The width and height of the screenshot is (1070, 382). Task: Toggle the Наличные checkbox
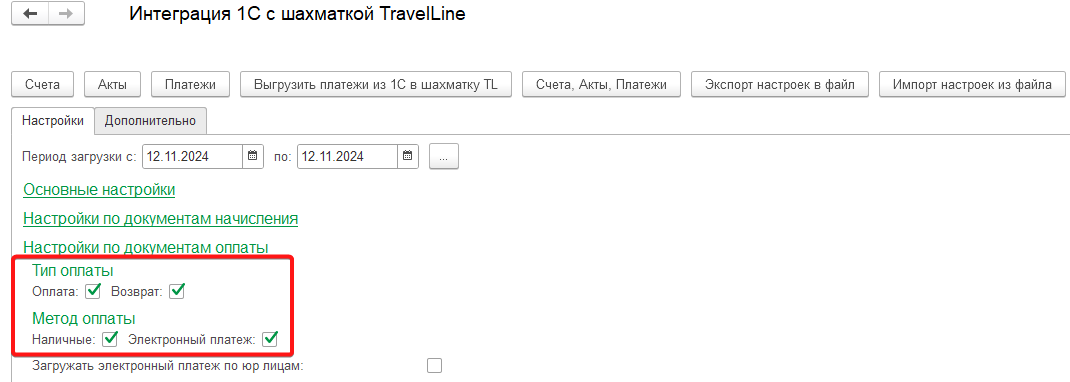tap(109, 338)
